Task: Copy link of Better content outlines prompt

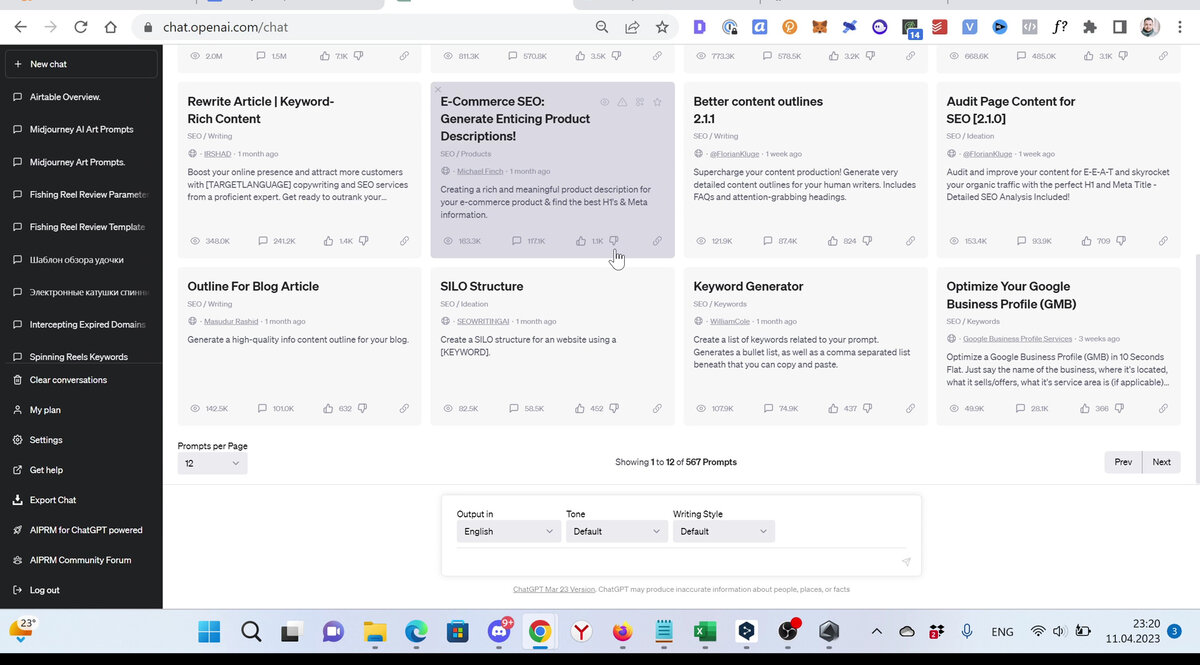Action: [910, 241]
